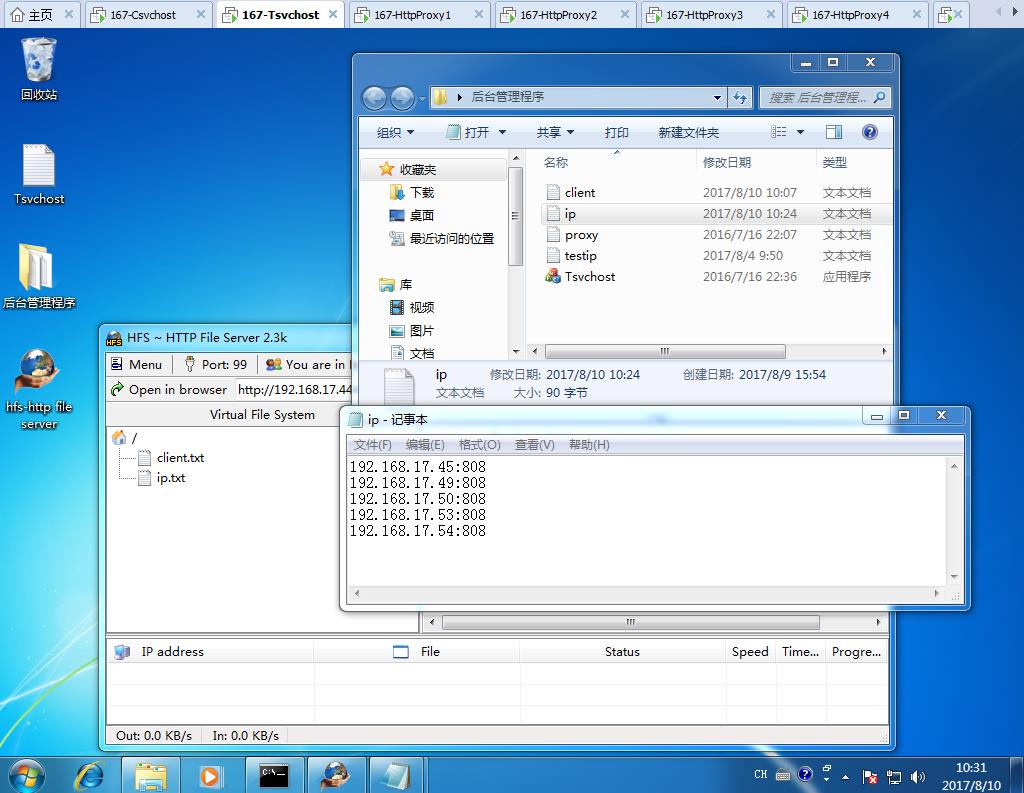The image size is (1024, 793).
Task: Click the Explorer search input box
Action: click(x=815, y=98)
